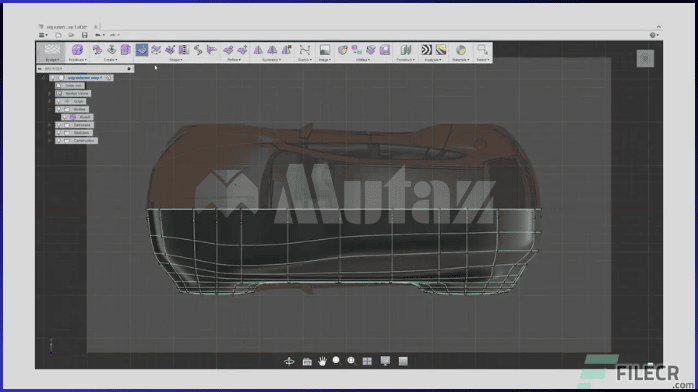The height and width of the screenshot is (392, 698).
Task: Open the help dropdown at top right
Action: tap(654, 35)
